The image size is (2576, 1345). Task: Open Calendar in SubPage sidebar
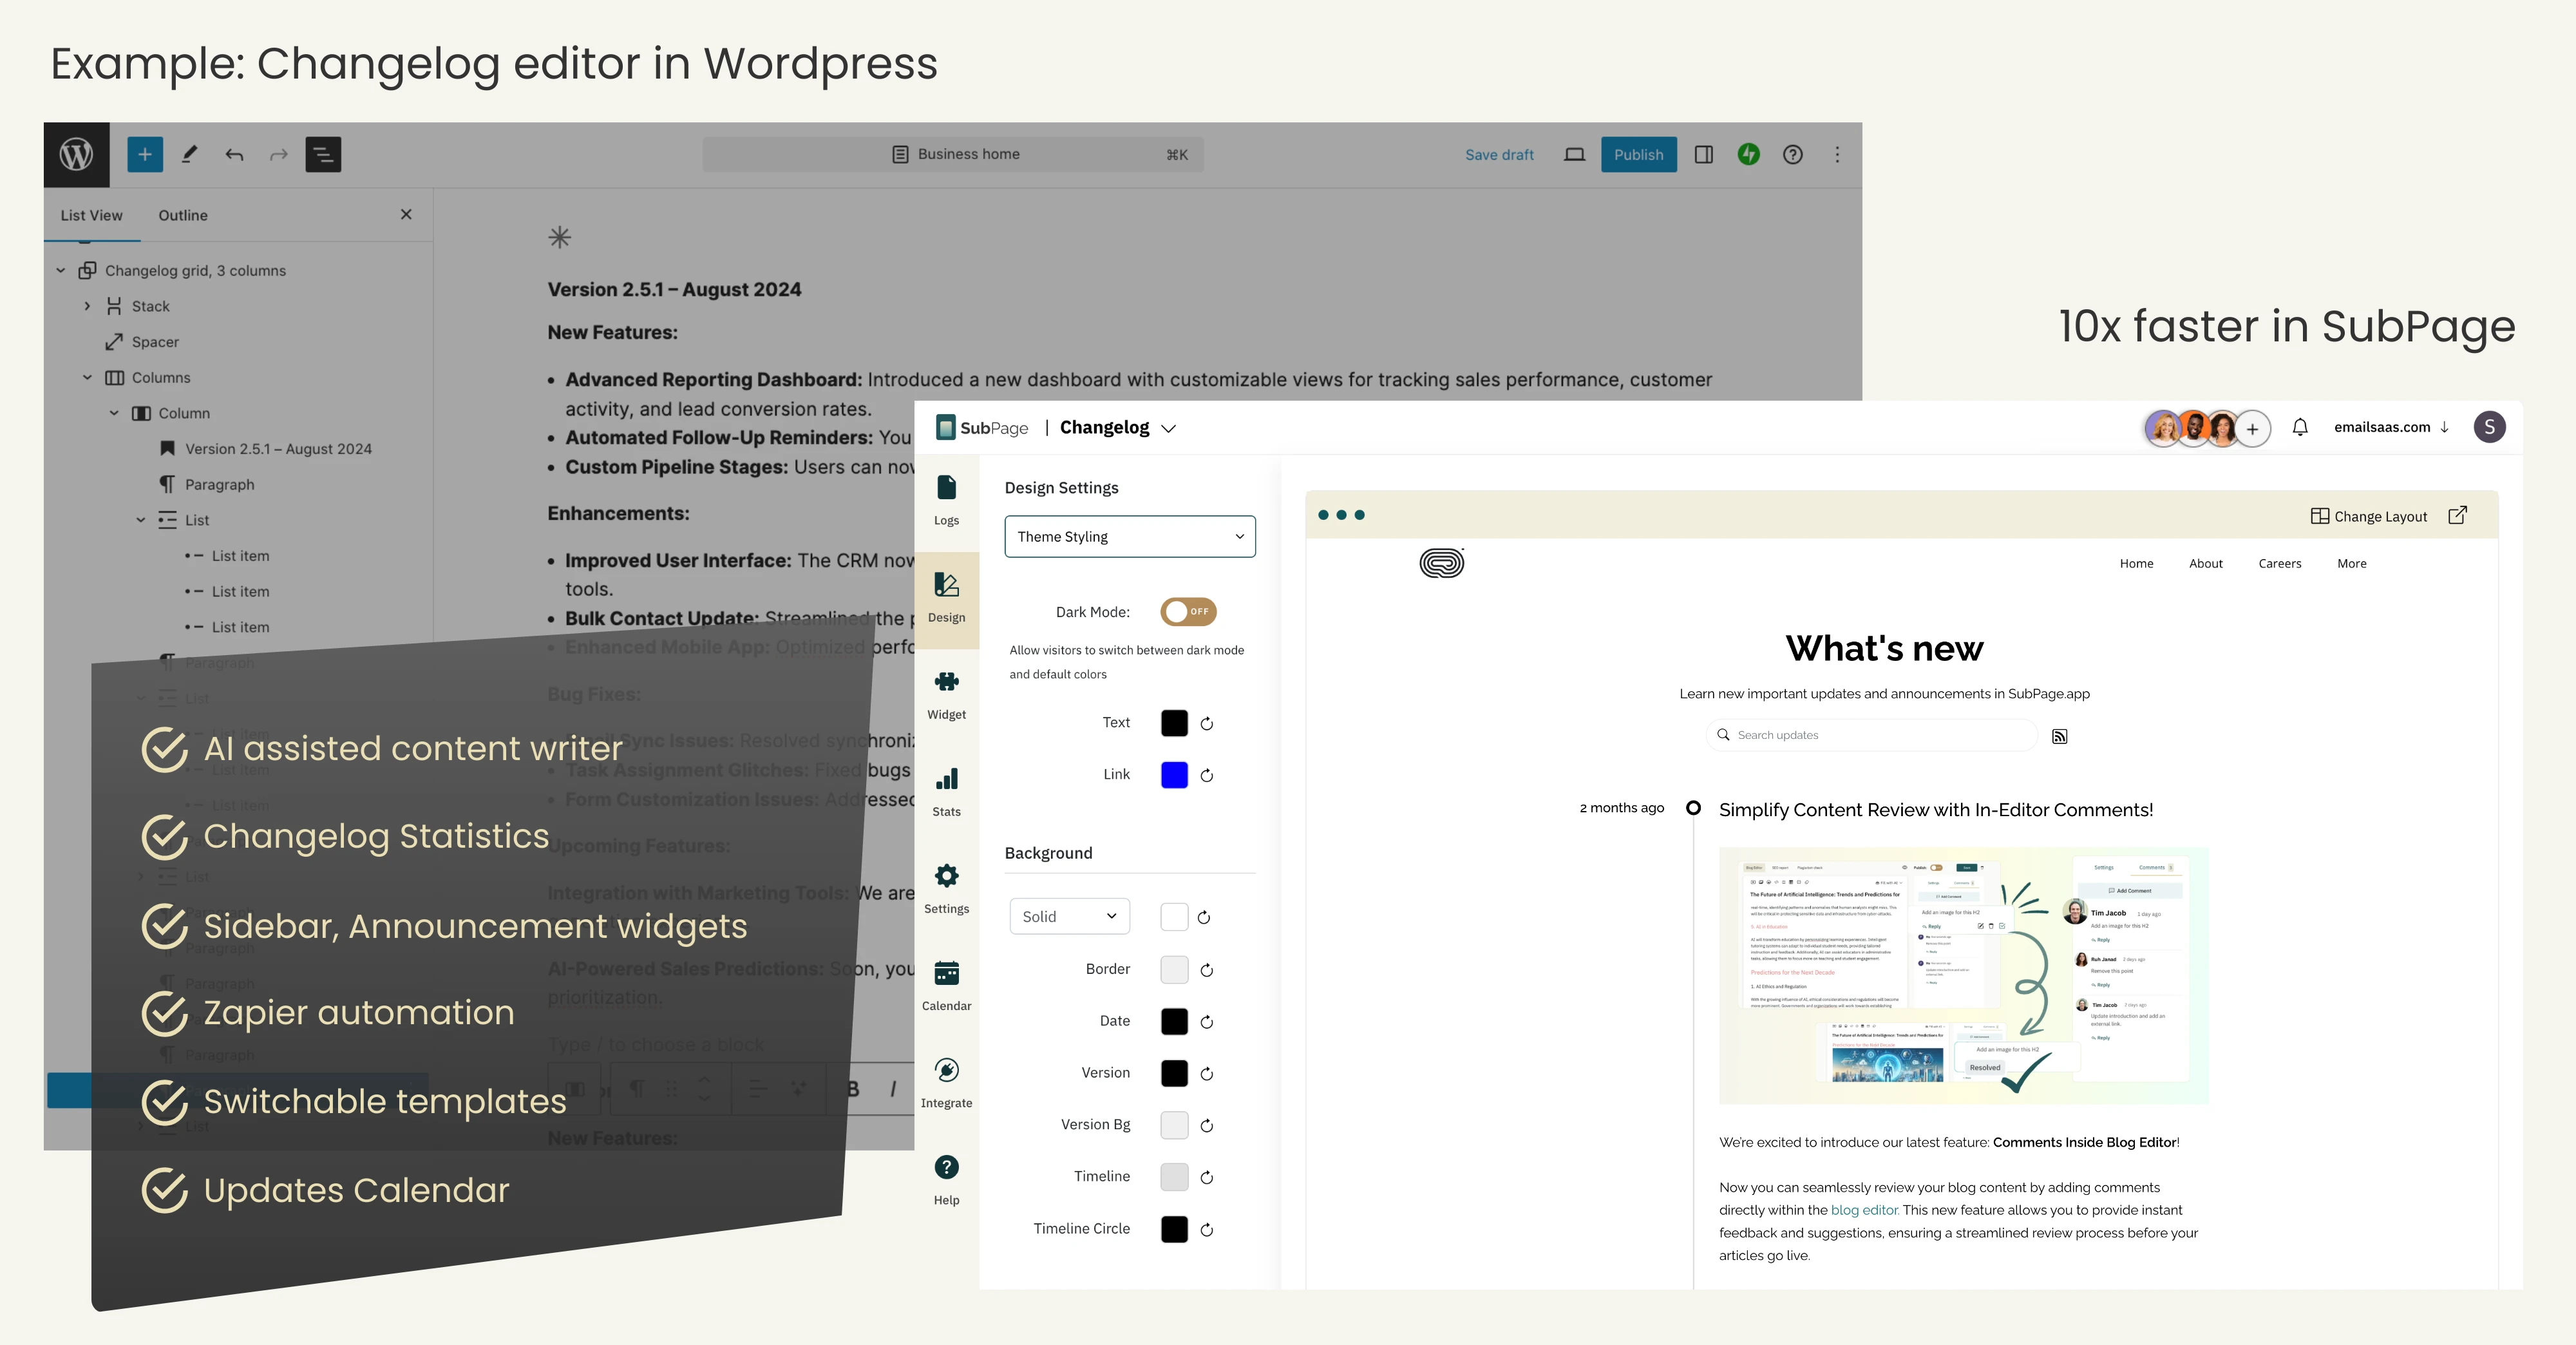946,986
